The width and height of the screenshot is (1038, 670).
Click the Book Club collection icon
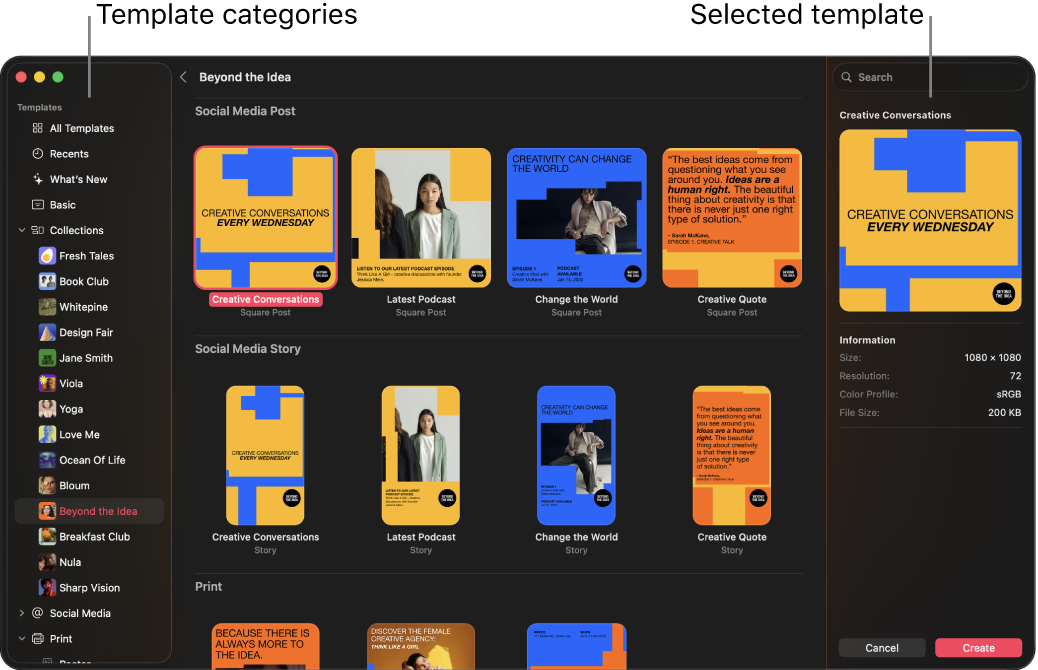point(47,281)
